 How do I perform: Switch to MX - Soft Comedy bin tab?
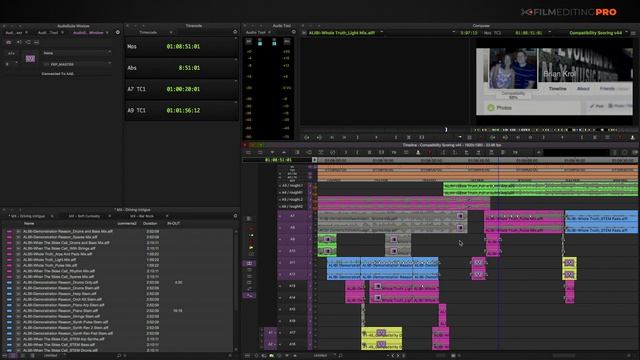(84, 216)
